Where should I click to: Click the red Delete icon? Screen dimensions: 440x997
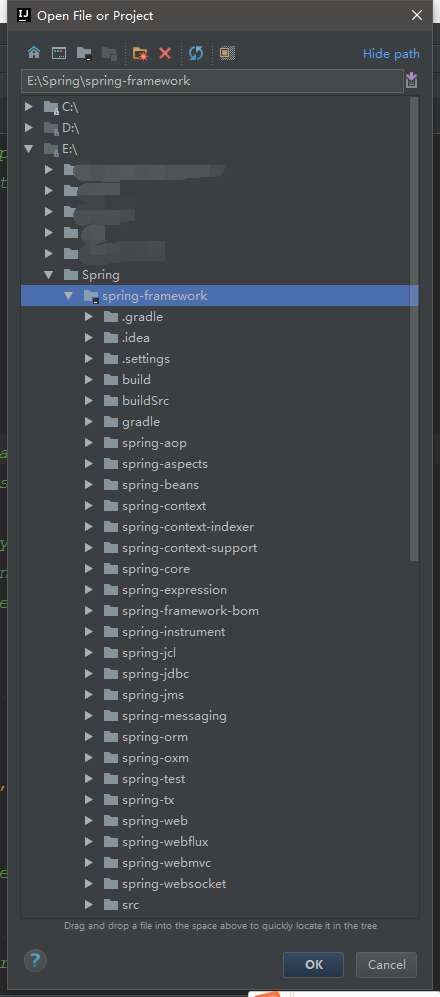coord(165,53)
